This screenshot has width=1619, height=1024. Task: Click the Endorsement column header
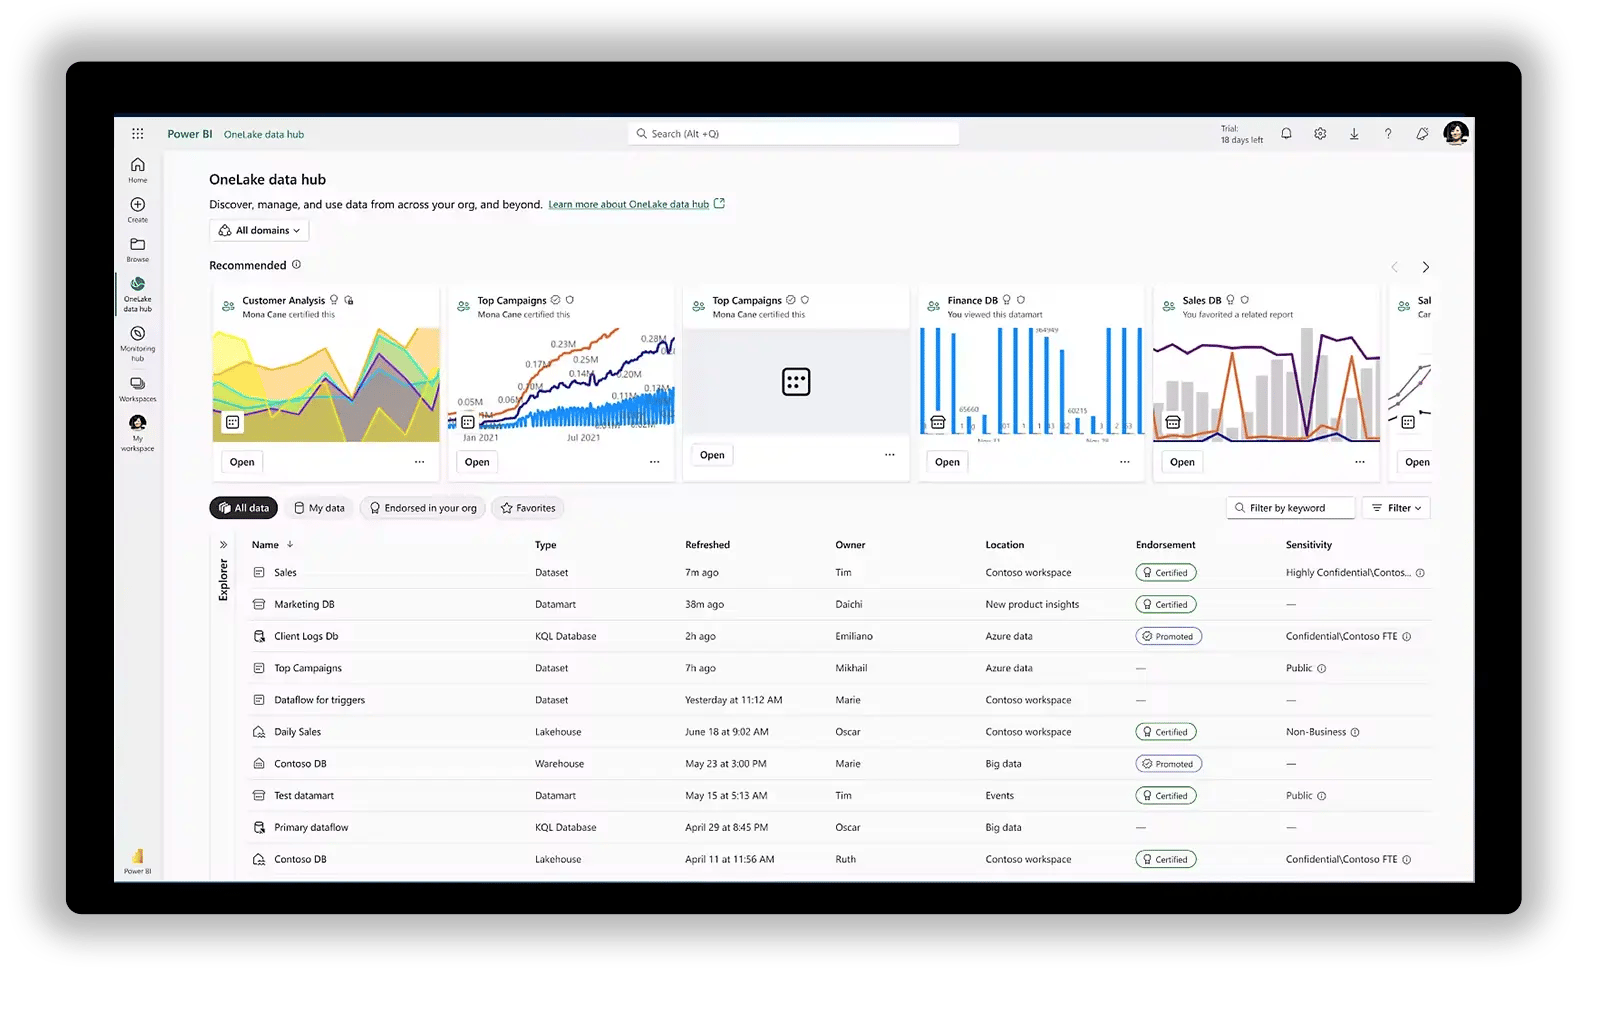point(1165,545)
